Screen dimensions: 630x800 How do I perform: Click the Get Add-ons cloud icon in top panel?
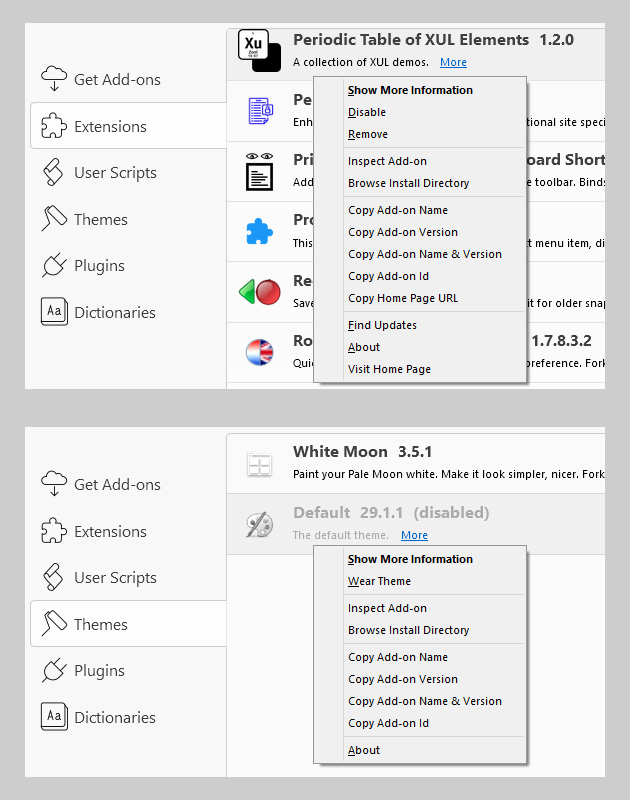tap(54, 79)
